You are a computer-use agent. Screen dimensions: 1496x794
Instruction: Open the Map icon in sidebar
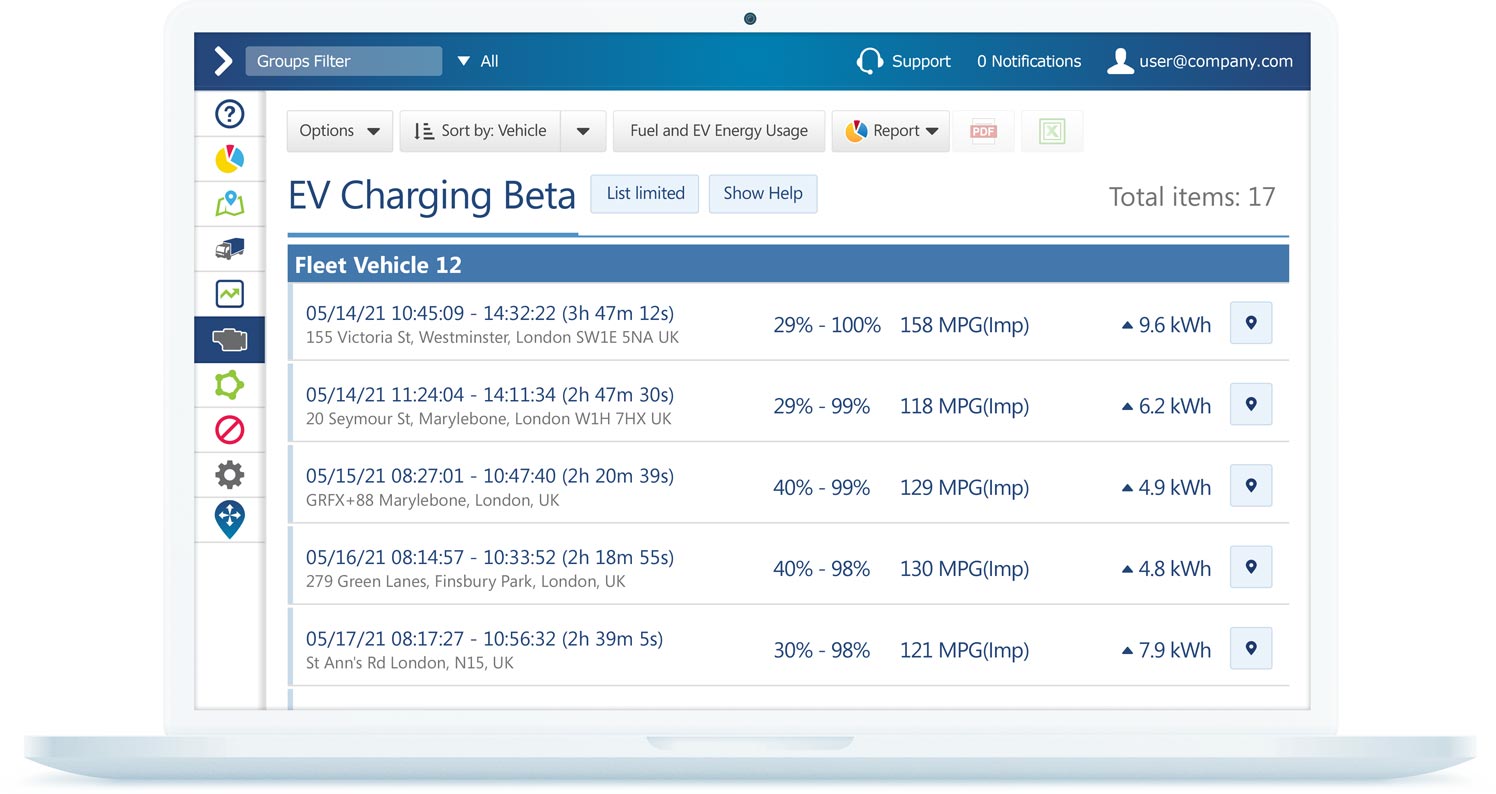pyautogui.click(x=230, y=204)
